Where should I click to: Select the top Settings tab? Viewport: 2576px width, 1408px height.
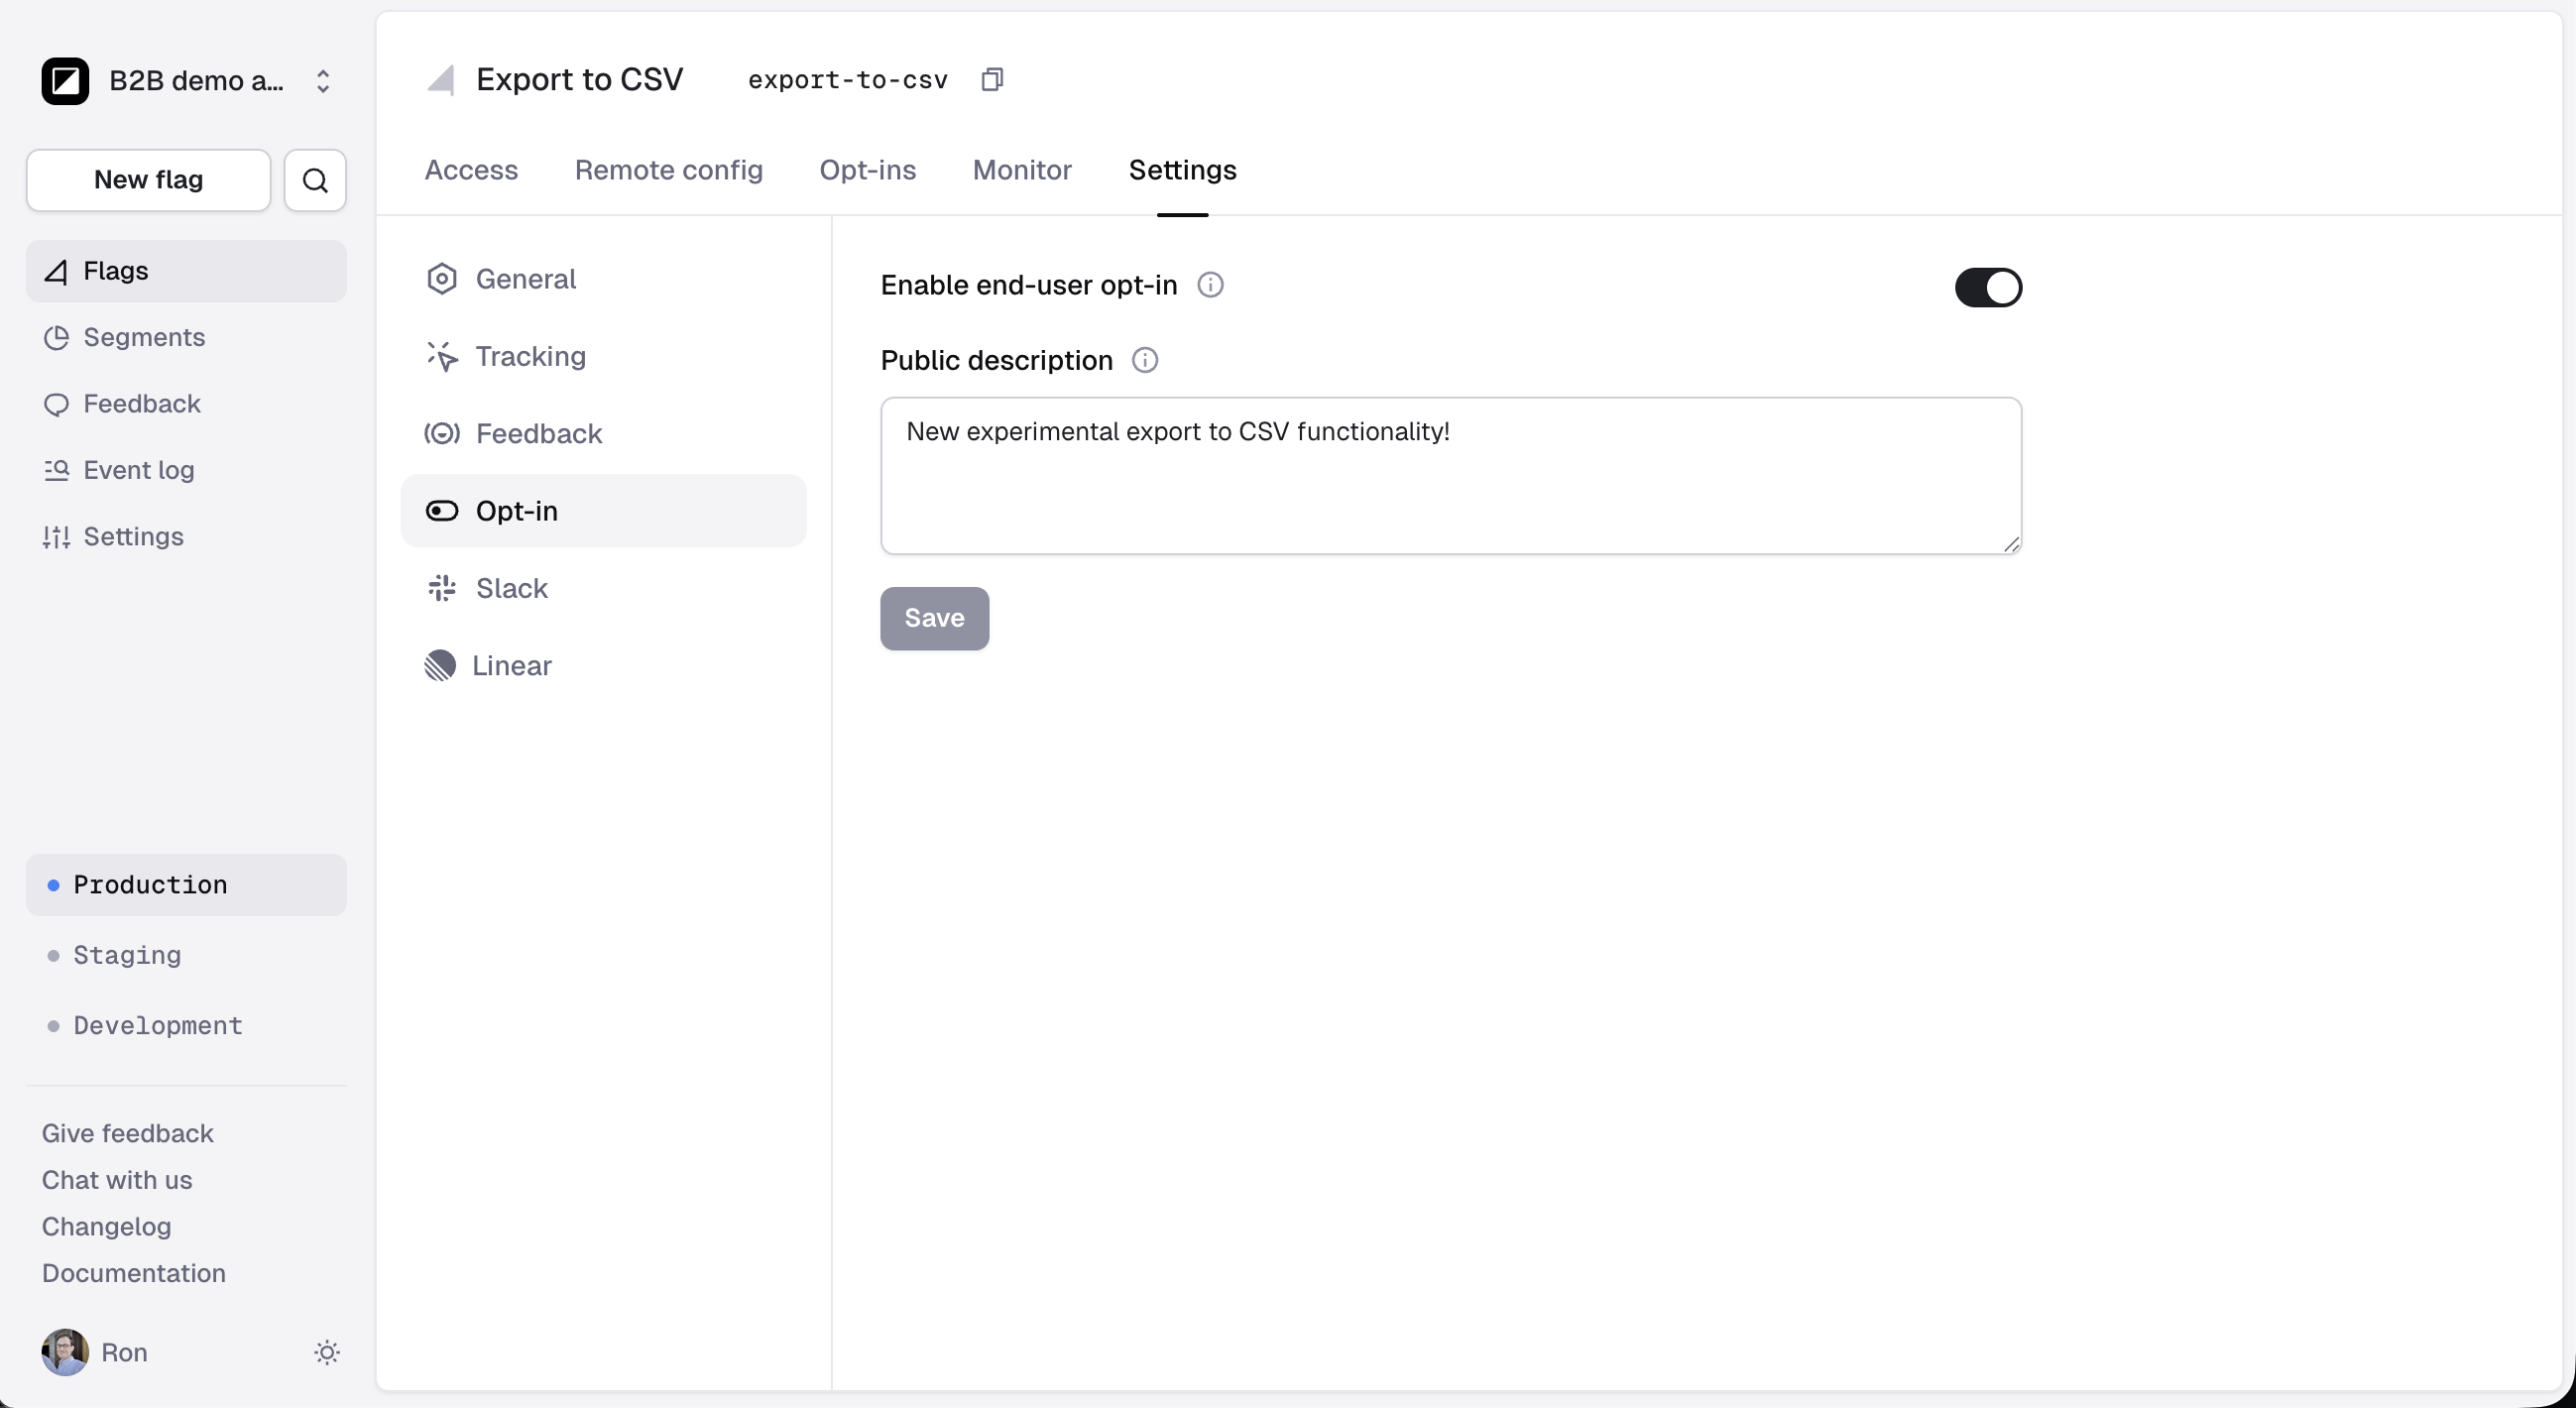1183,170
